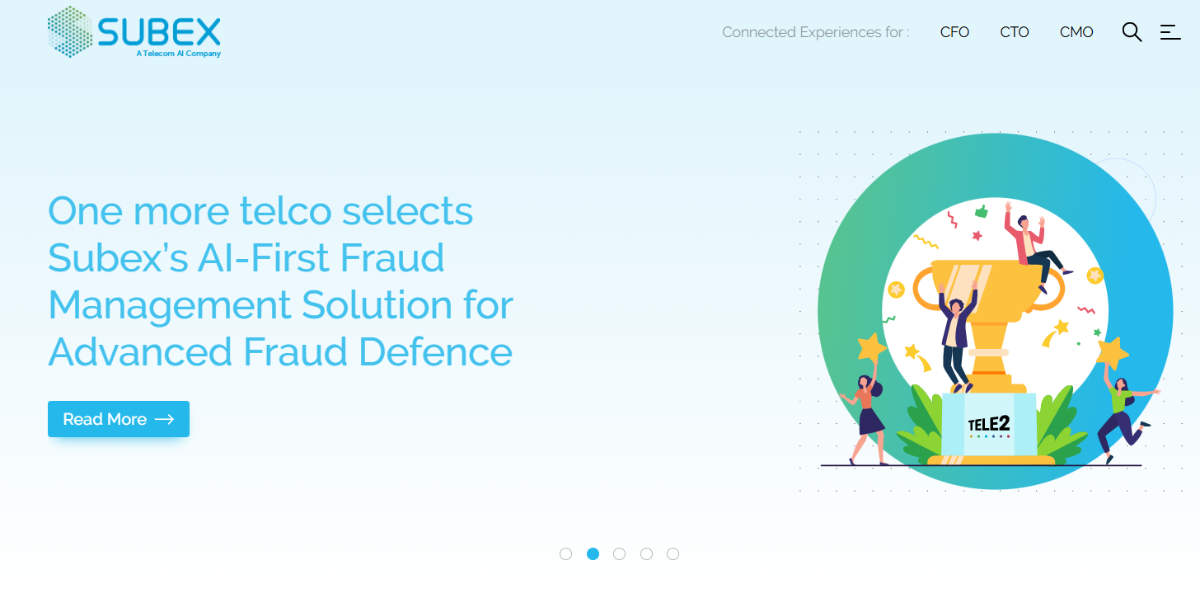Click the TELE2 logo on the pedestal
Image resolution: width=1200 pixels, height=600 pixels.
(988, 425)
